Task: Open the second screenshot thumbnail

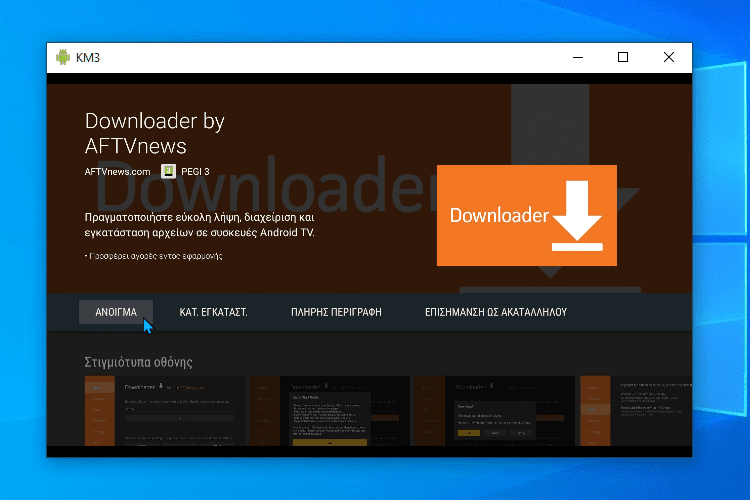Action: click(x=330, y=411)
